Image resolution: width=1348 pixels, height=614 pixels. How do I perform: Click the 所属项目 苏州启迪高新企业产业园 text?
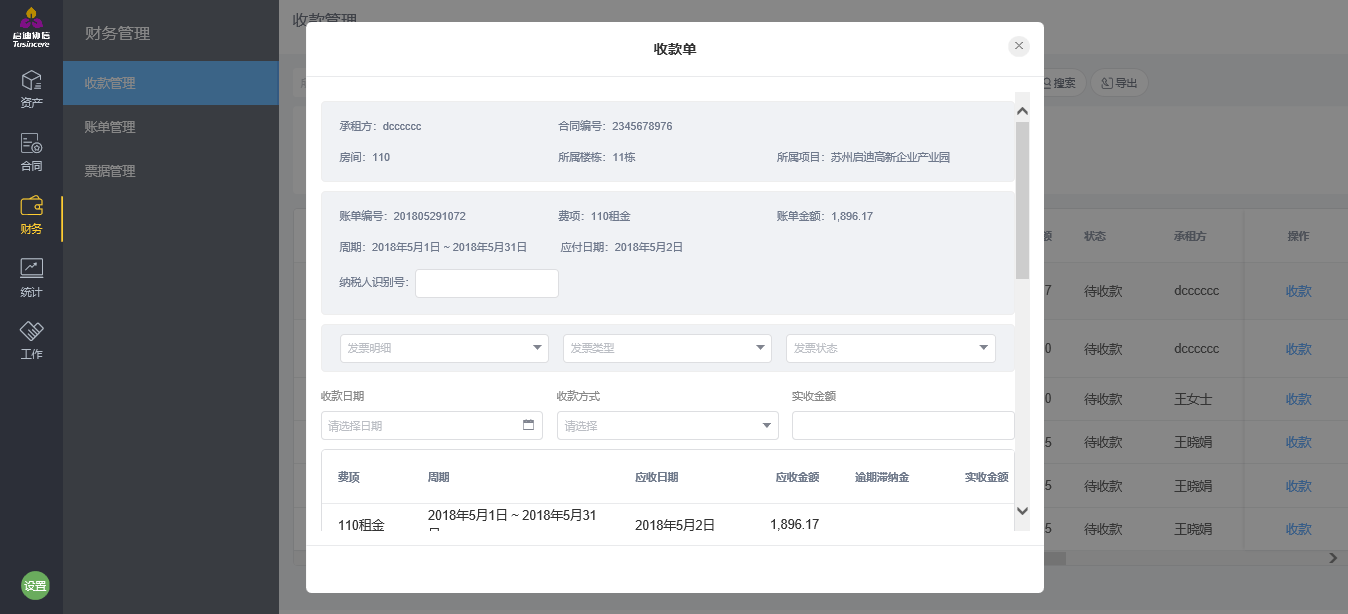click(x=863, y=157)
